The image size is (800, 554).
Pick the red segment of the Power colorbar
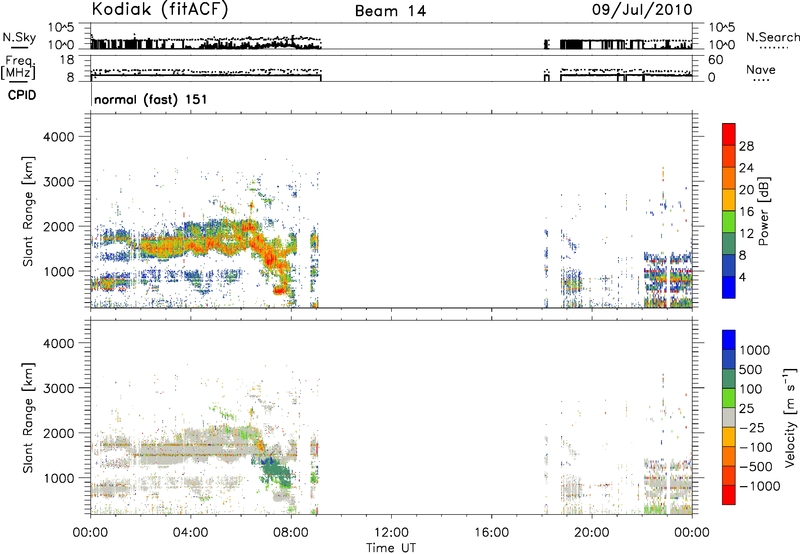point(729,135)
